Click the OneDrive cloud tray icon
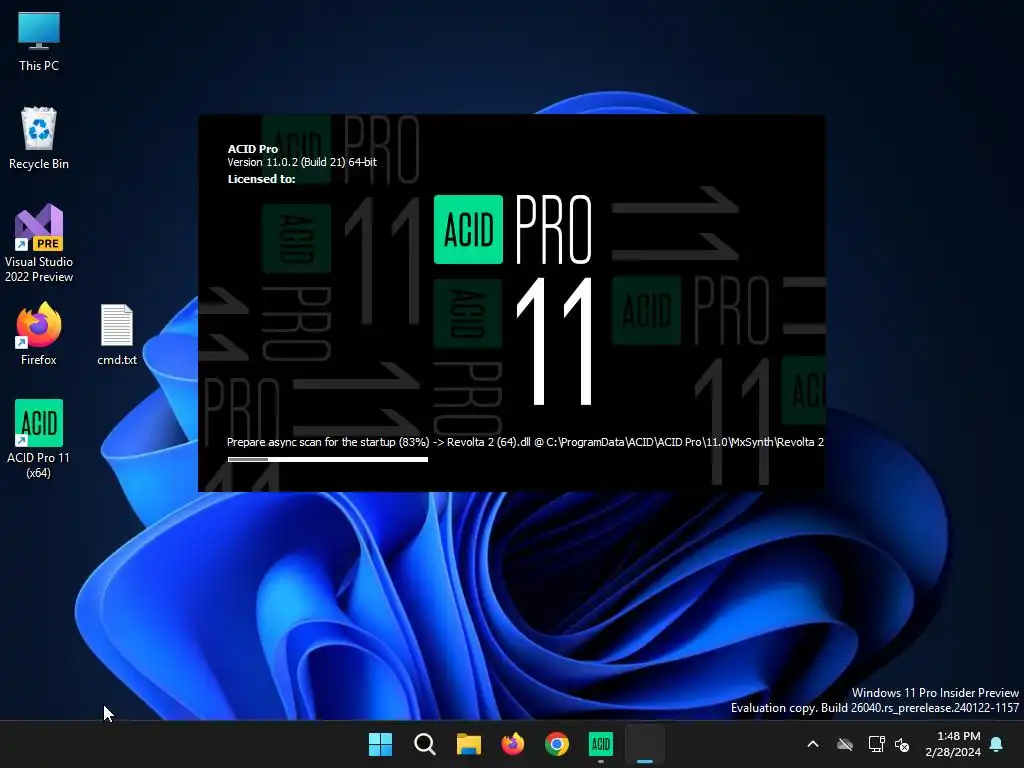Screen dimensions: 1024x768 point(845,744)
